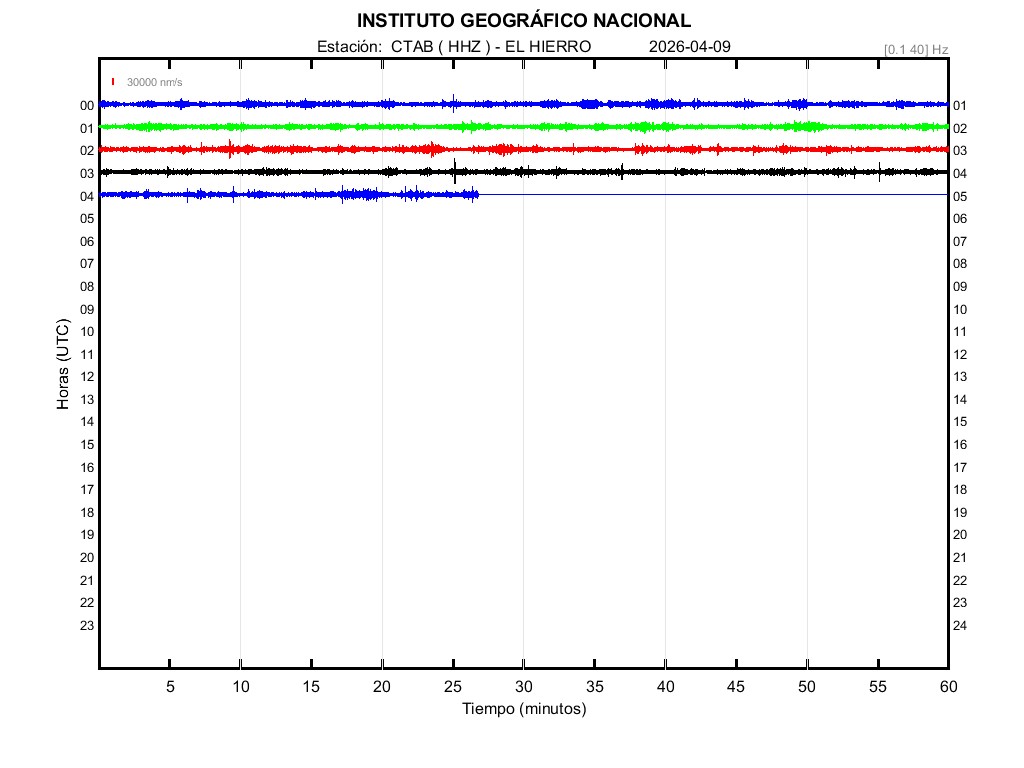
Task: Click the "00" hour label on left axis
Action: 87,105
